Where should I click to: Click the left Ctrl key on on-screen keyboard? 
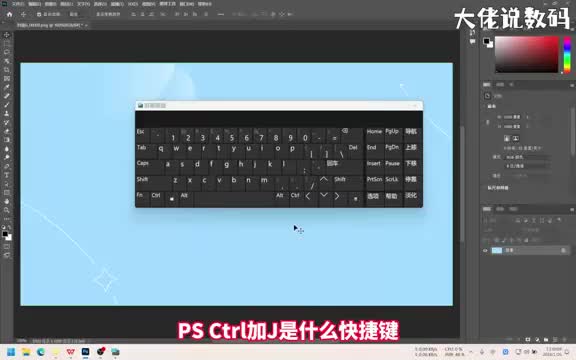click(156, 199)
